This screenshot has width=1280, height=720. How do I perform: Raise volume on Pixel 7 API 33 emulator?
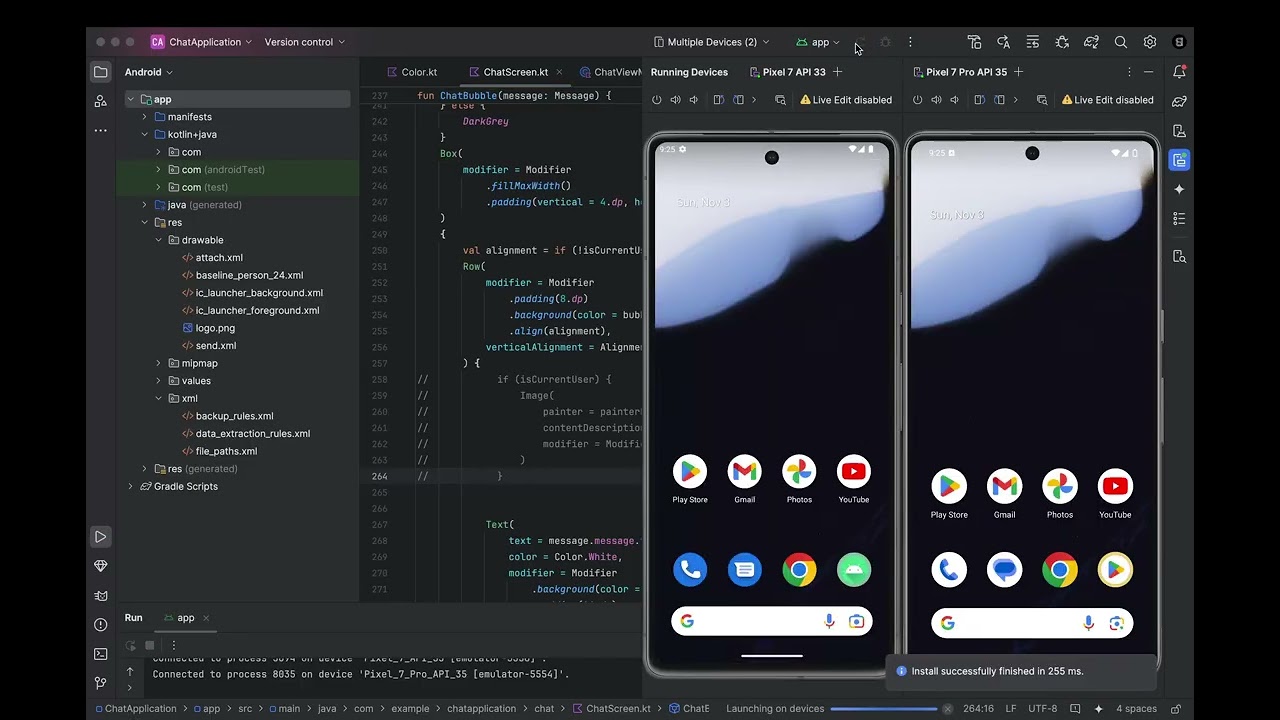click(675, 100)
